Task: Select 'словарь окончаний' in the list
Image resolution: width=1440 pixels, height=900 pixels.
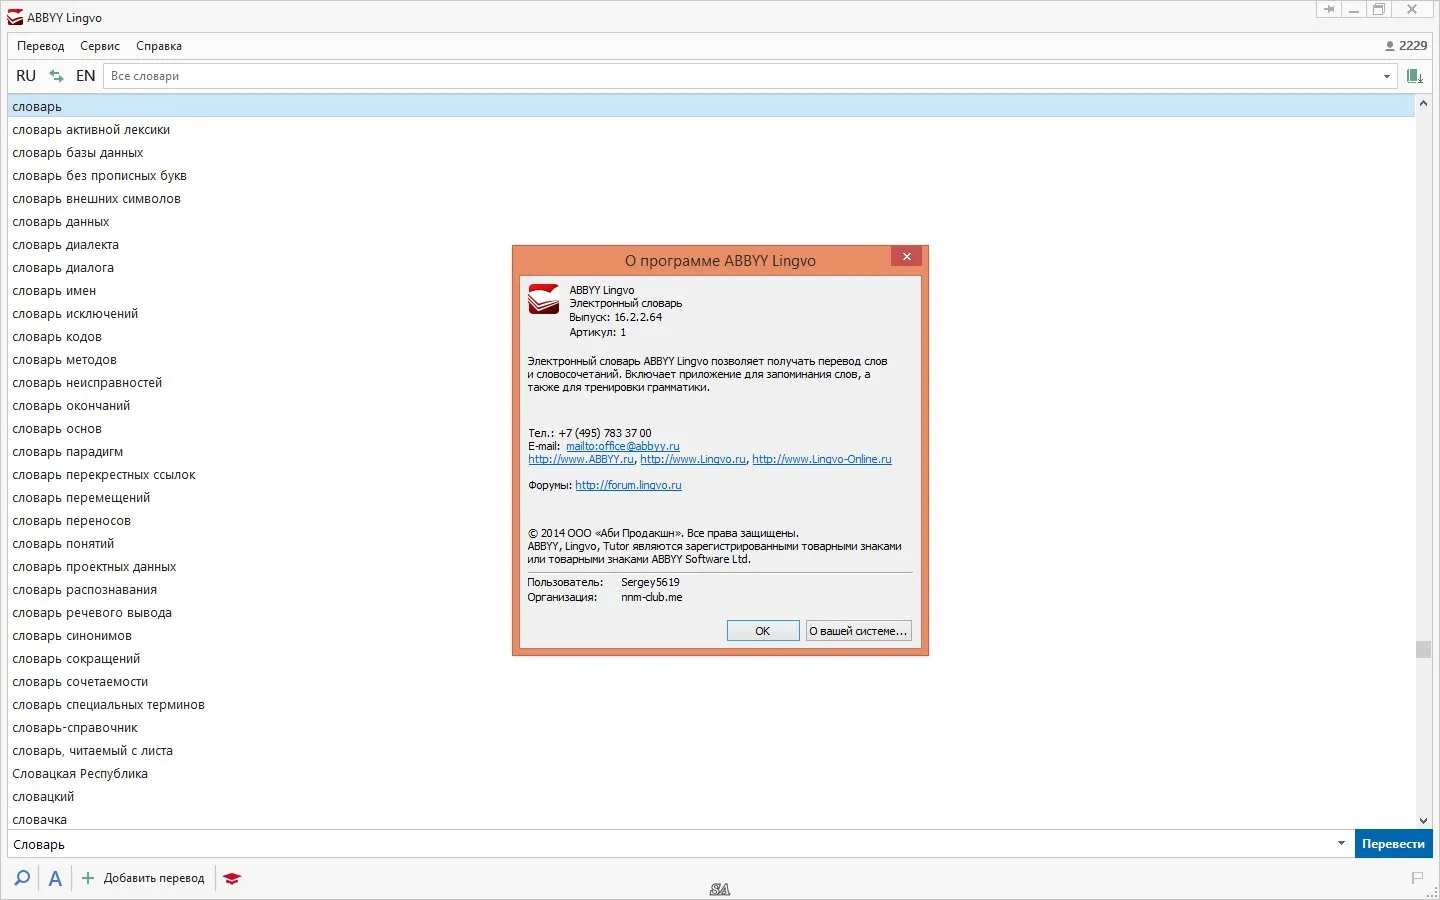Action: click(x=71, y=405)
